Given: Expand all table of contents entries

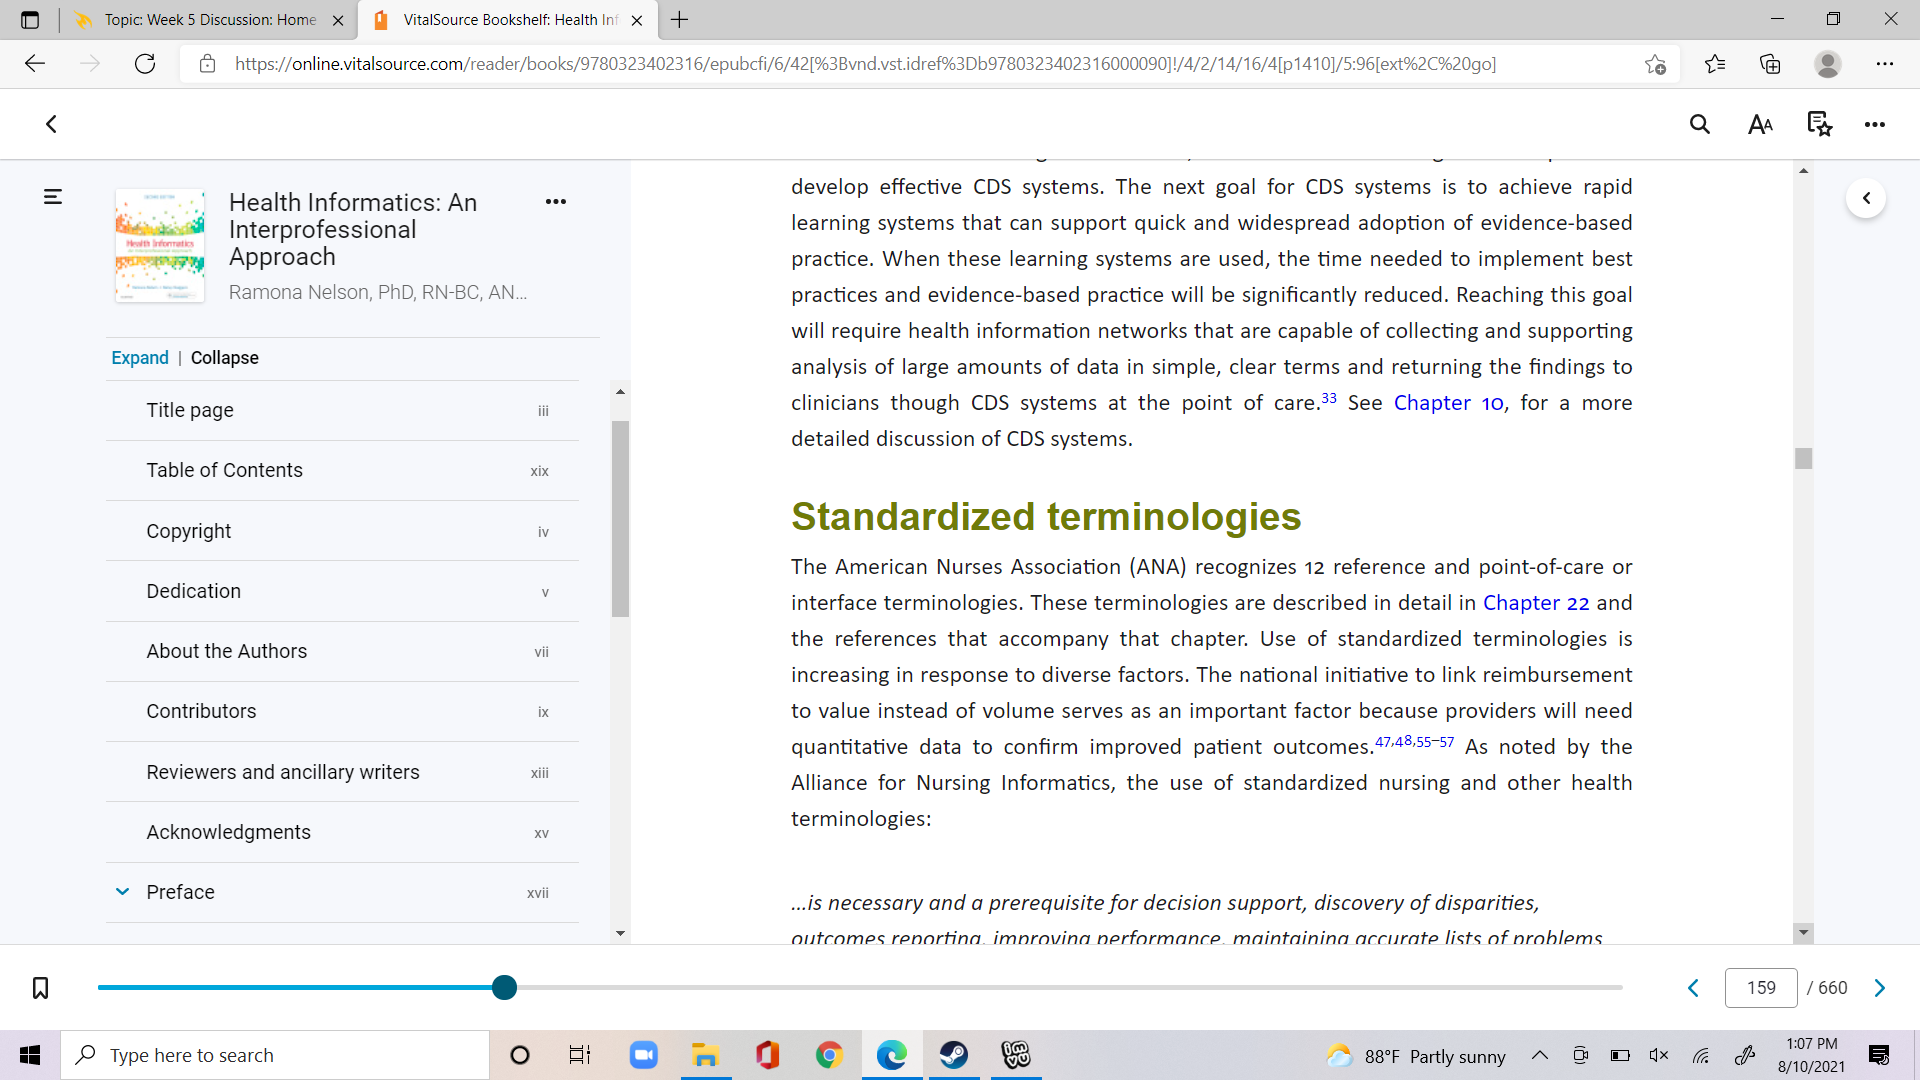Looking at the screenshot, I should 140,358.
